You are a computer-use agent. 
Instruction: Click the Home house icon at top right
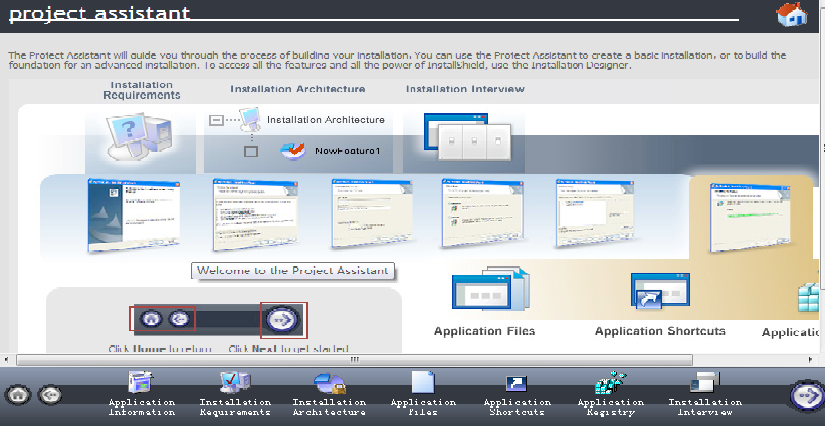[793, 14]
